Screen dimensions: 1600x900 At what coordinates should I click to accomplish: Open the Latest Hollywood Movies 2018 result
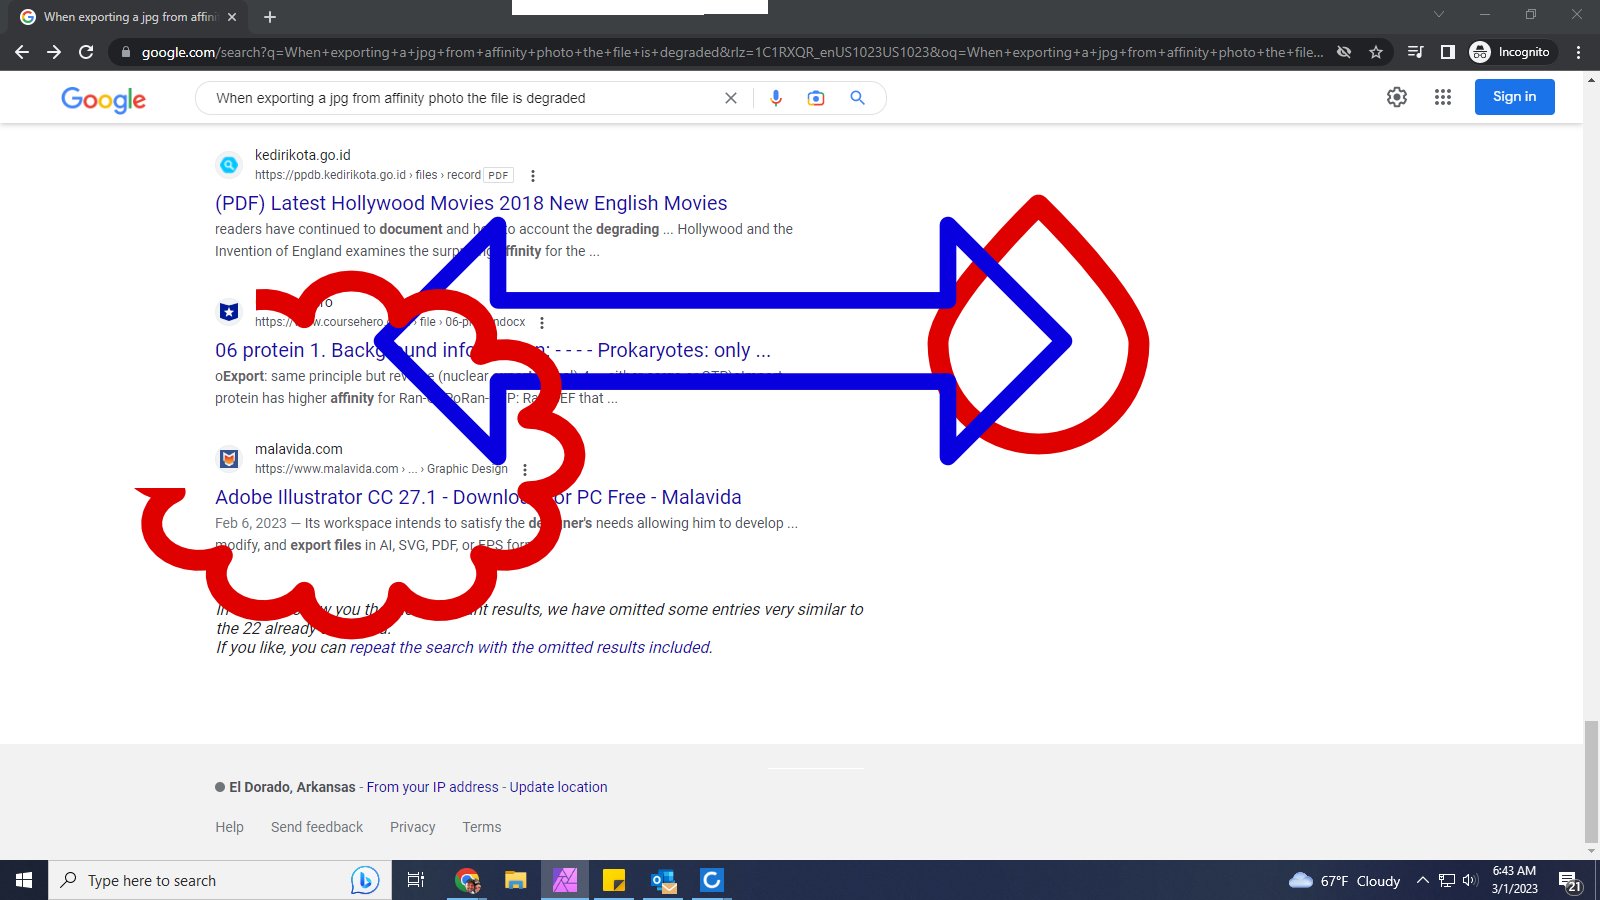(x=471, y=203)
